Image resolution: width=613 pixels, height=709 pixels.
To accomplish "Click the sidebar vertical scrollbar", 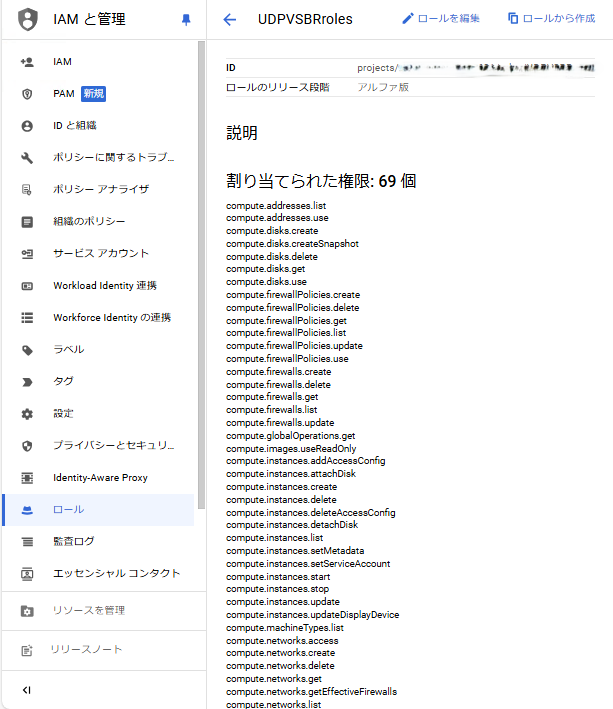I will [x=201, y=275].
